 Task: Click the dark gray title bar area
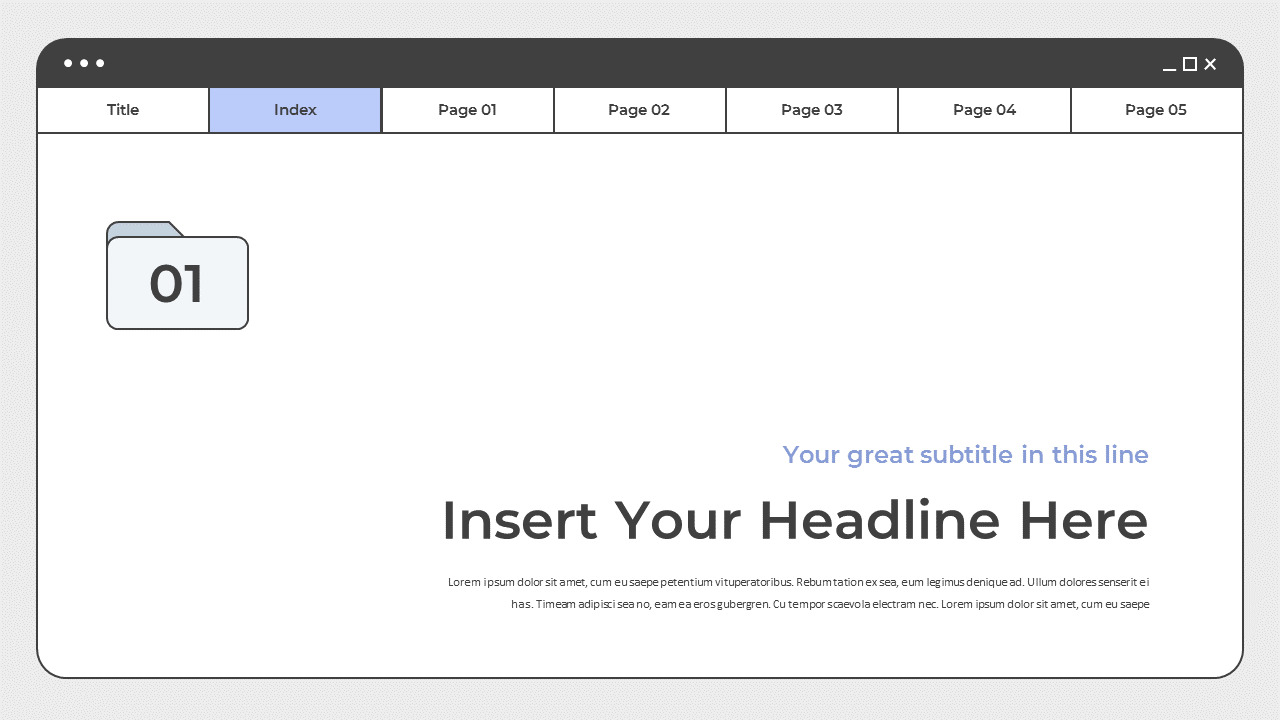[640, 63]
